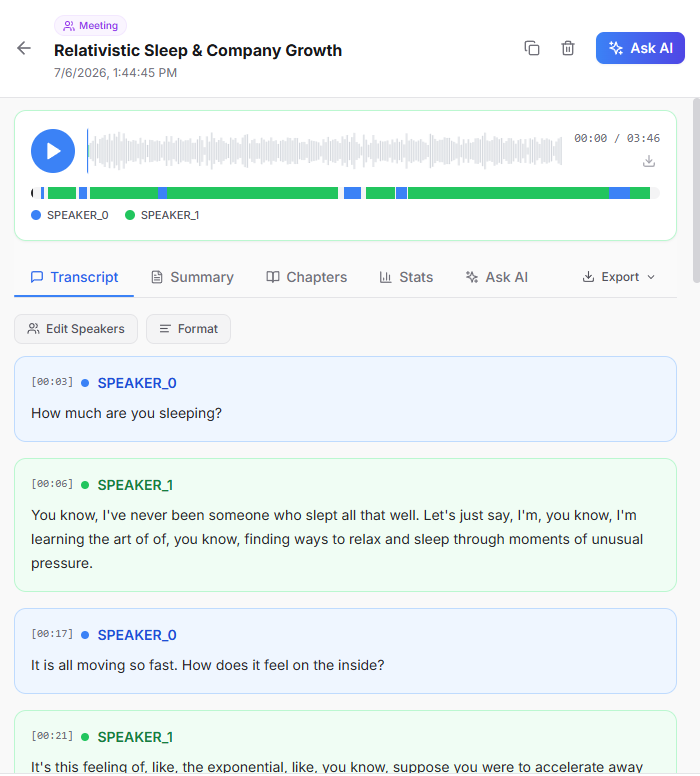
Task: Click the Edit Speakers button
Action: coord(76,329)
